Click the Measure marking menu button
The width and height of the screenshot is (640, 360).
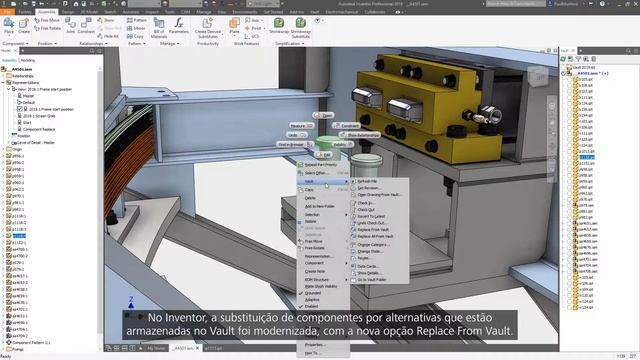coord(301,126)
